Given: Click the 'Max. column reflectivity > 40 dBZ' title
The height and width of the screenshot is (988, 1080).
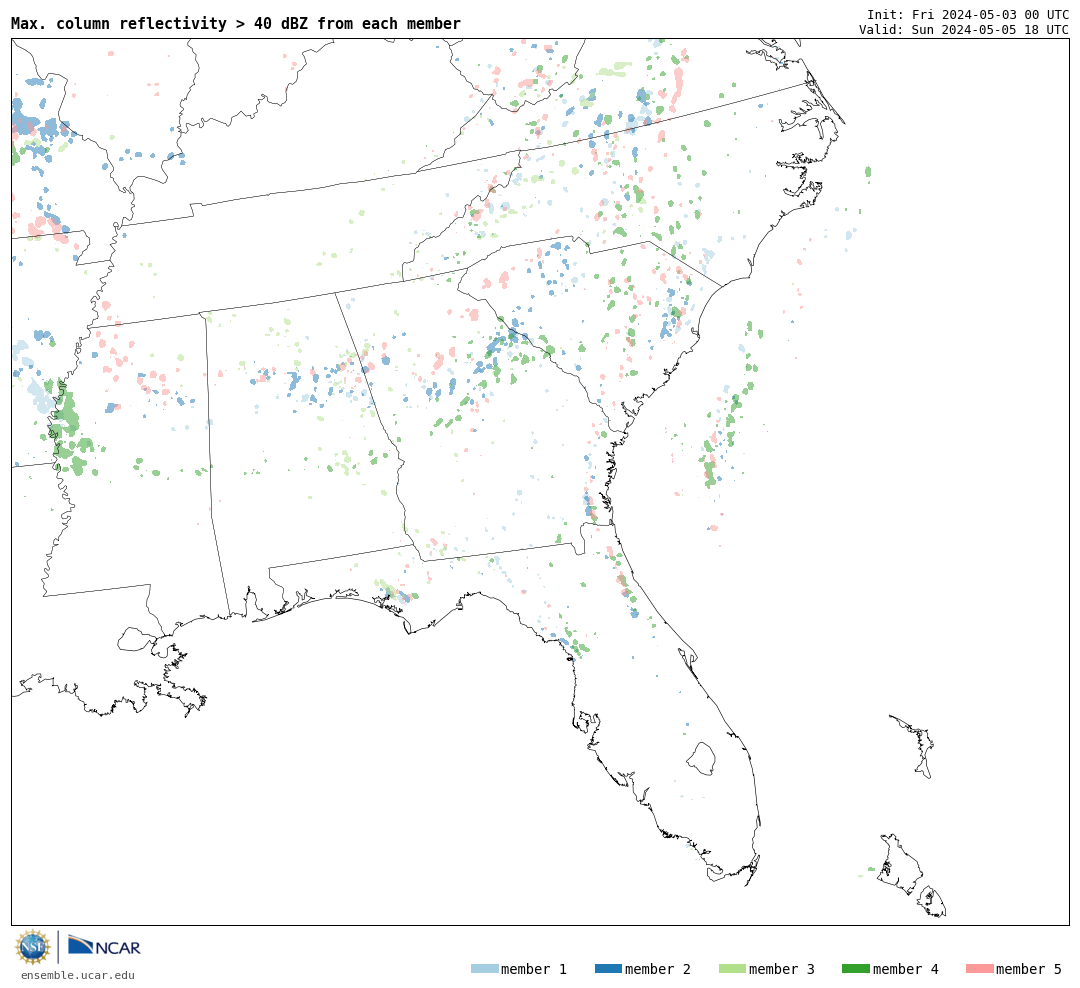Looking at the screenshot, I should coord(236,23).
